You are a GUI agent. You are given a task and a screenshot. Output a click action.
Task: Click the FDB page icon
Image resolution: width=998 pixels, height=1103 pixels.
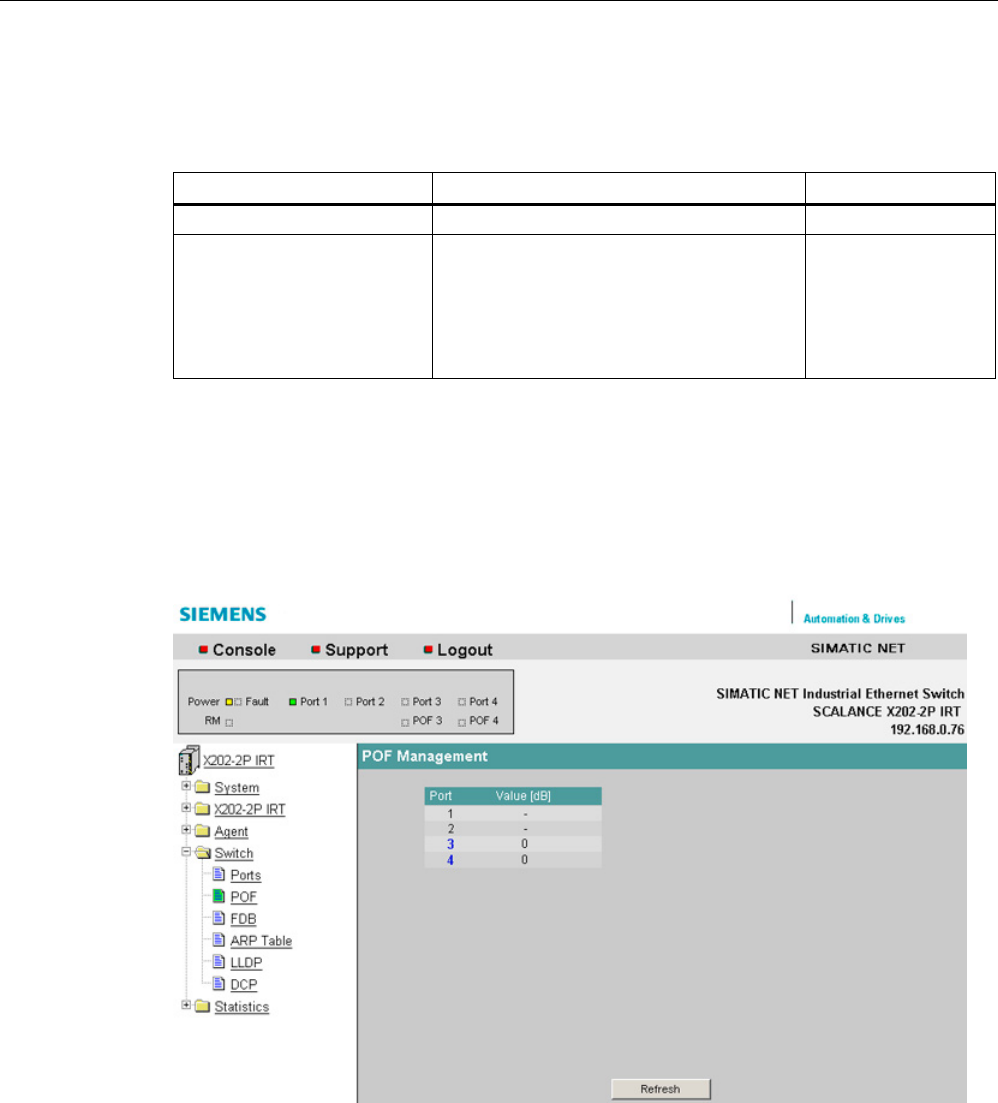point(219,917)
